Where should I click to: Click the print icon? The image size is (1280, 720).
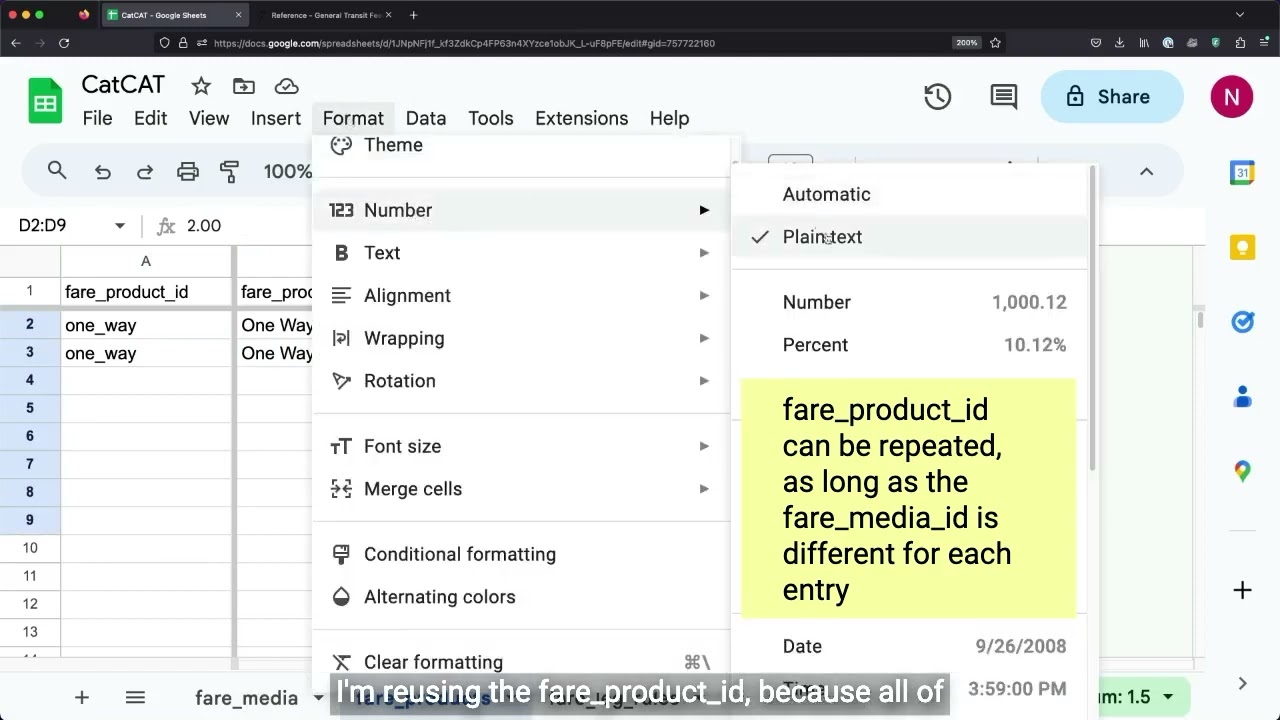pyautogui.click(x=188, y=172)
